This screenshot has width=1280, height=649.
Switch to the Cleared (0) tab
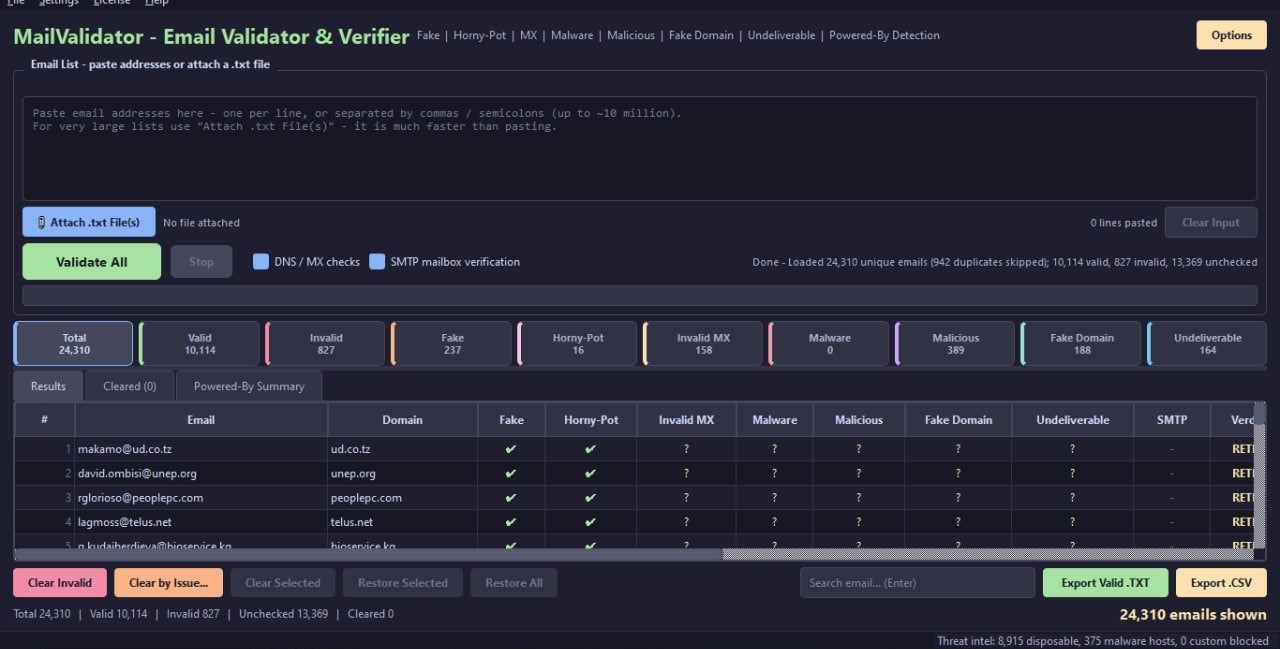click(129, 386)
